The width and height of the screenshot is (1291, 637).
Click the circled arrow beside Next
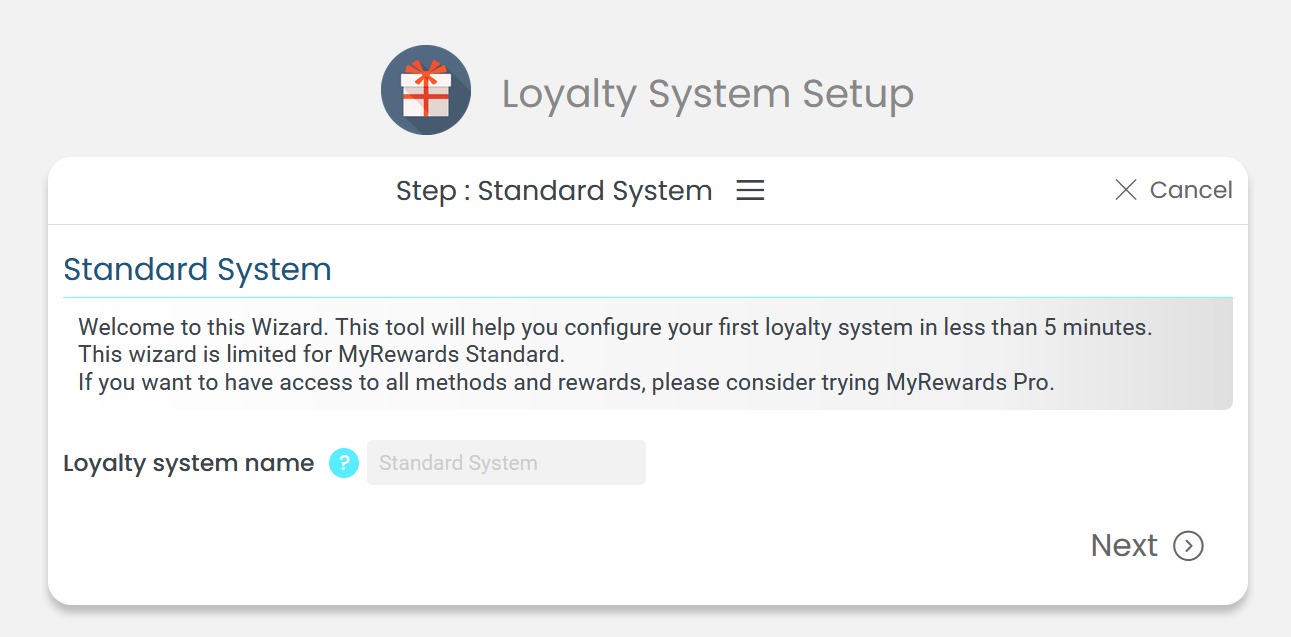(x=1188, y=545)
